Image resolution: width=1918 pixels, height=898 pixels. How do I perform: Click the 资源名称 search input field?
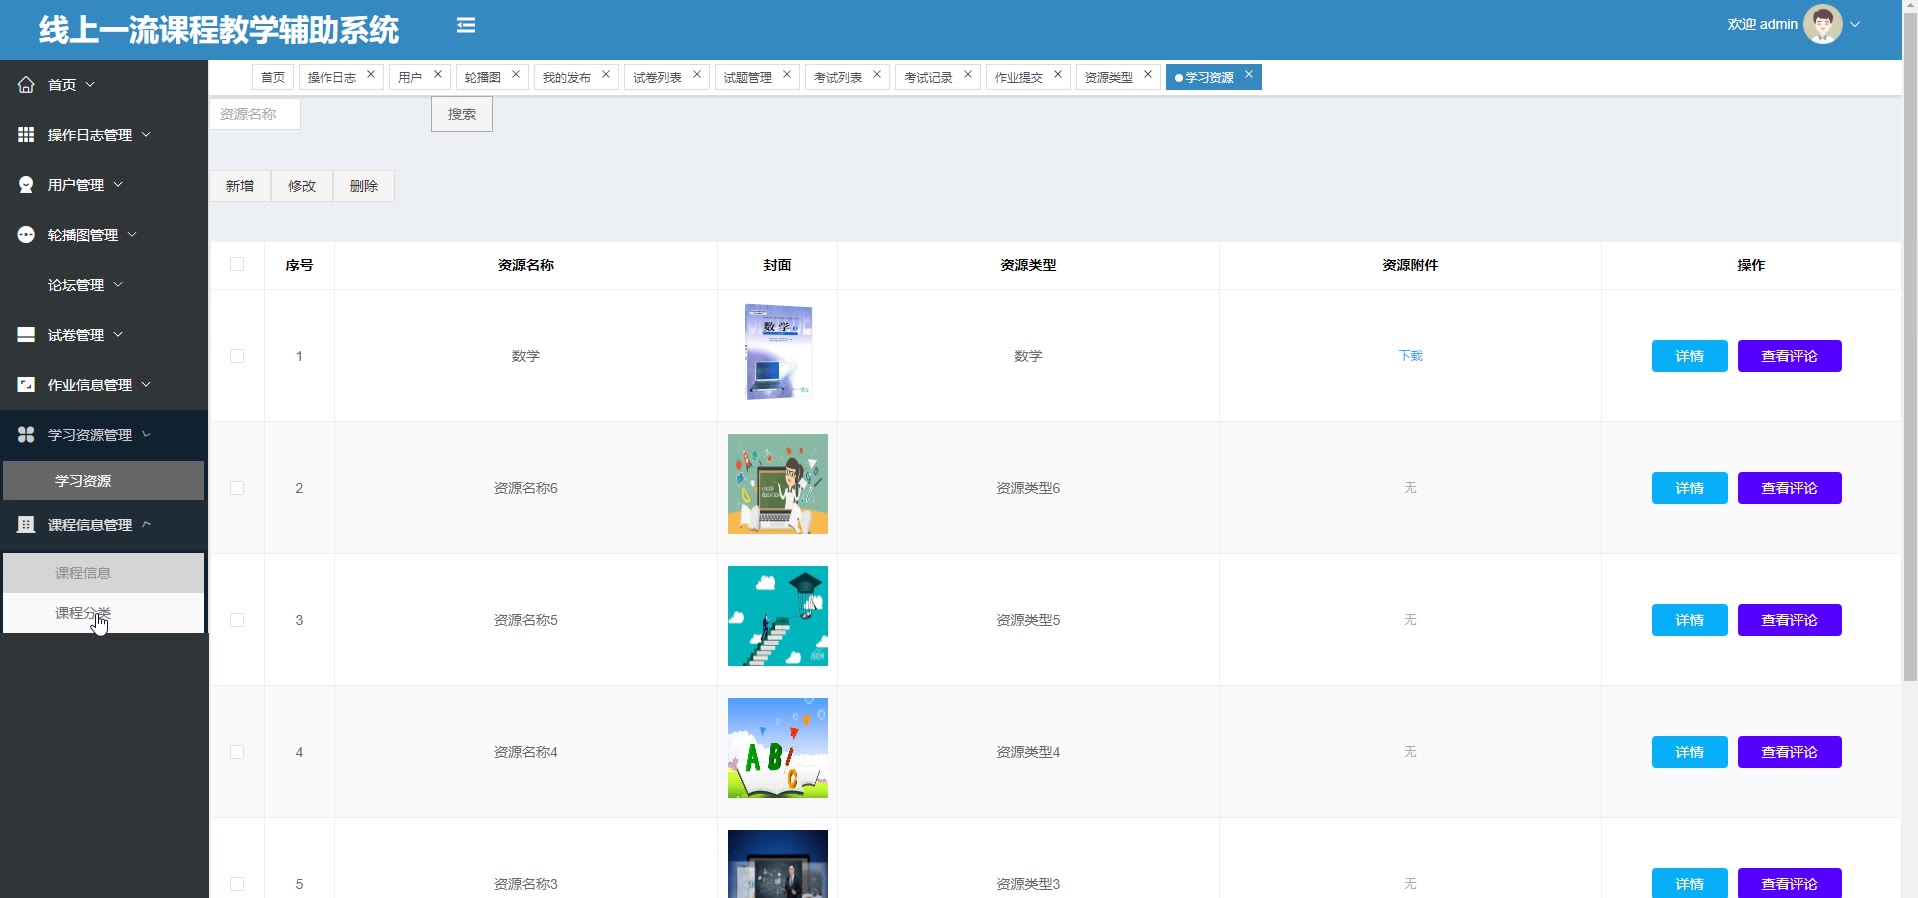tap(255, 114)
